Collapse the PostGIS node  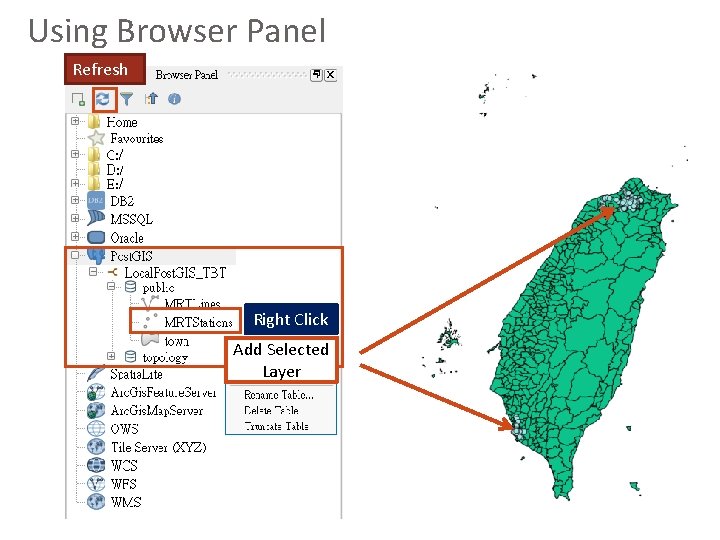click(x=75, y=255)
